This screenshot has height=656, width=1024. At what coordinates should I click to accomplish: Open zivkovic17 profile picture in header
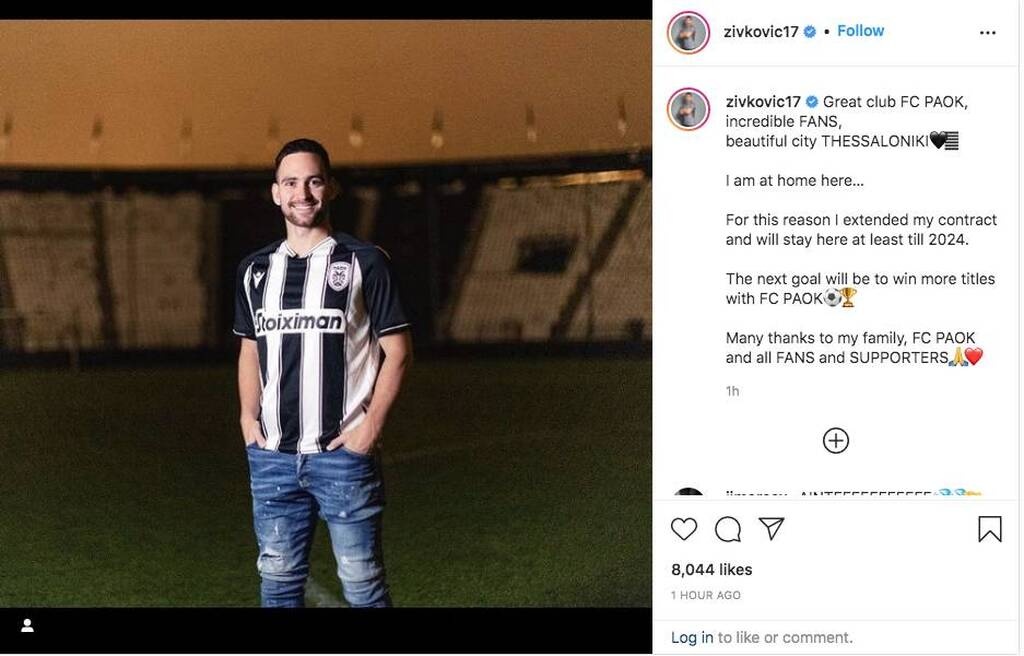pos(688,32)
